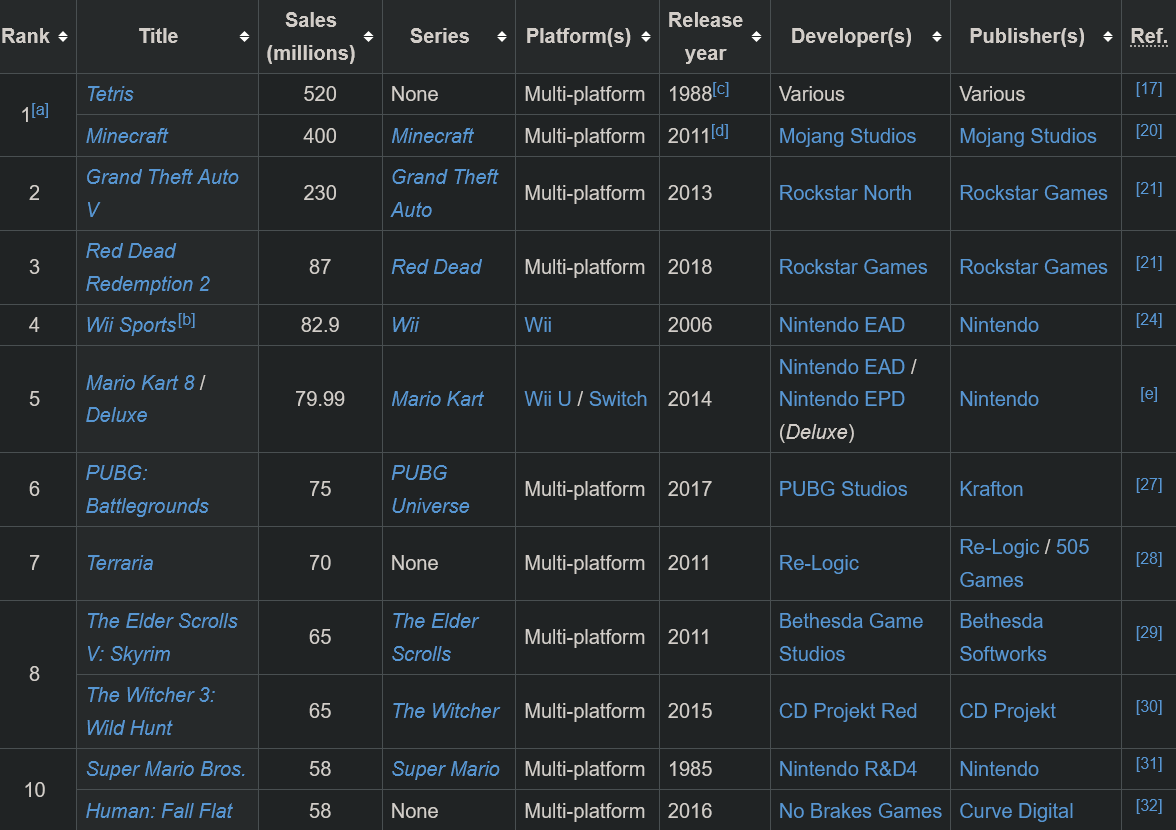Sort table by Rank column arrows

[63, 37]
